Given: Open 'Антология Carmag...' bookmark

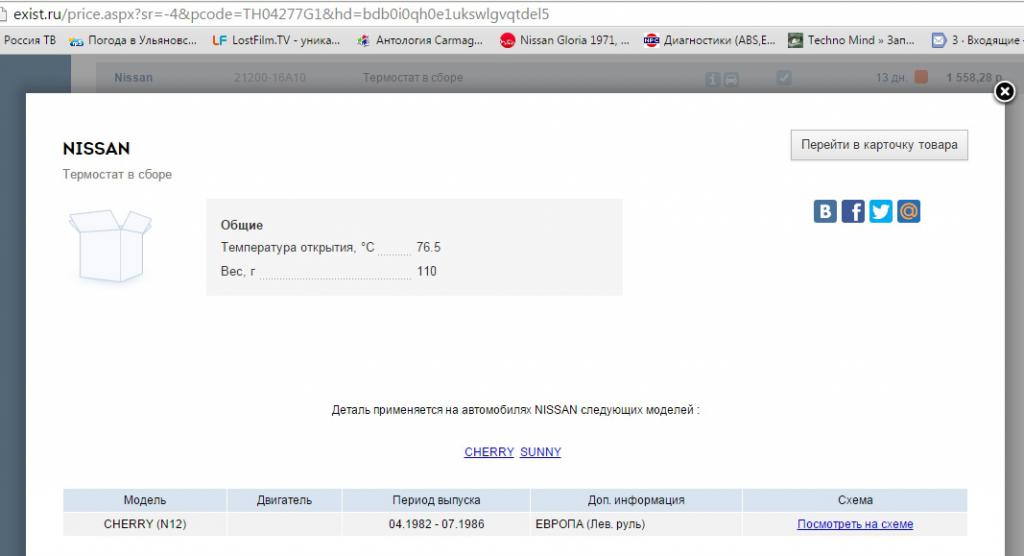Looking at the screenshot, I should point(420,41).
